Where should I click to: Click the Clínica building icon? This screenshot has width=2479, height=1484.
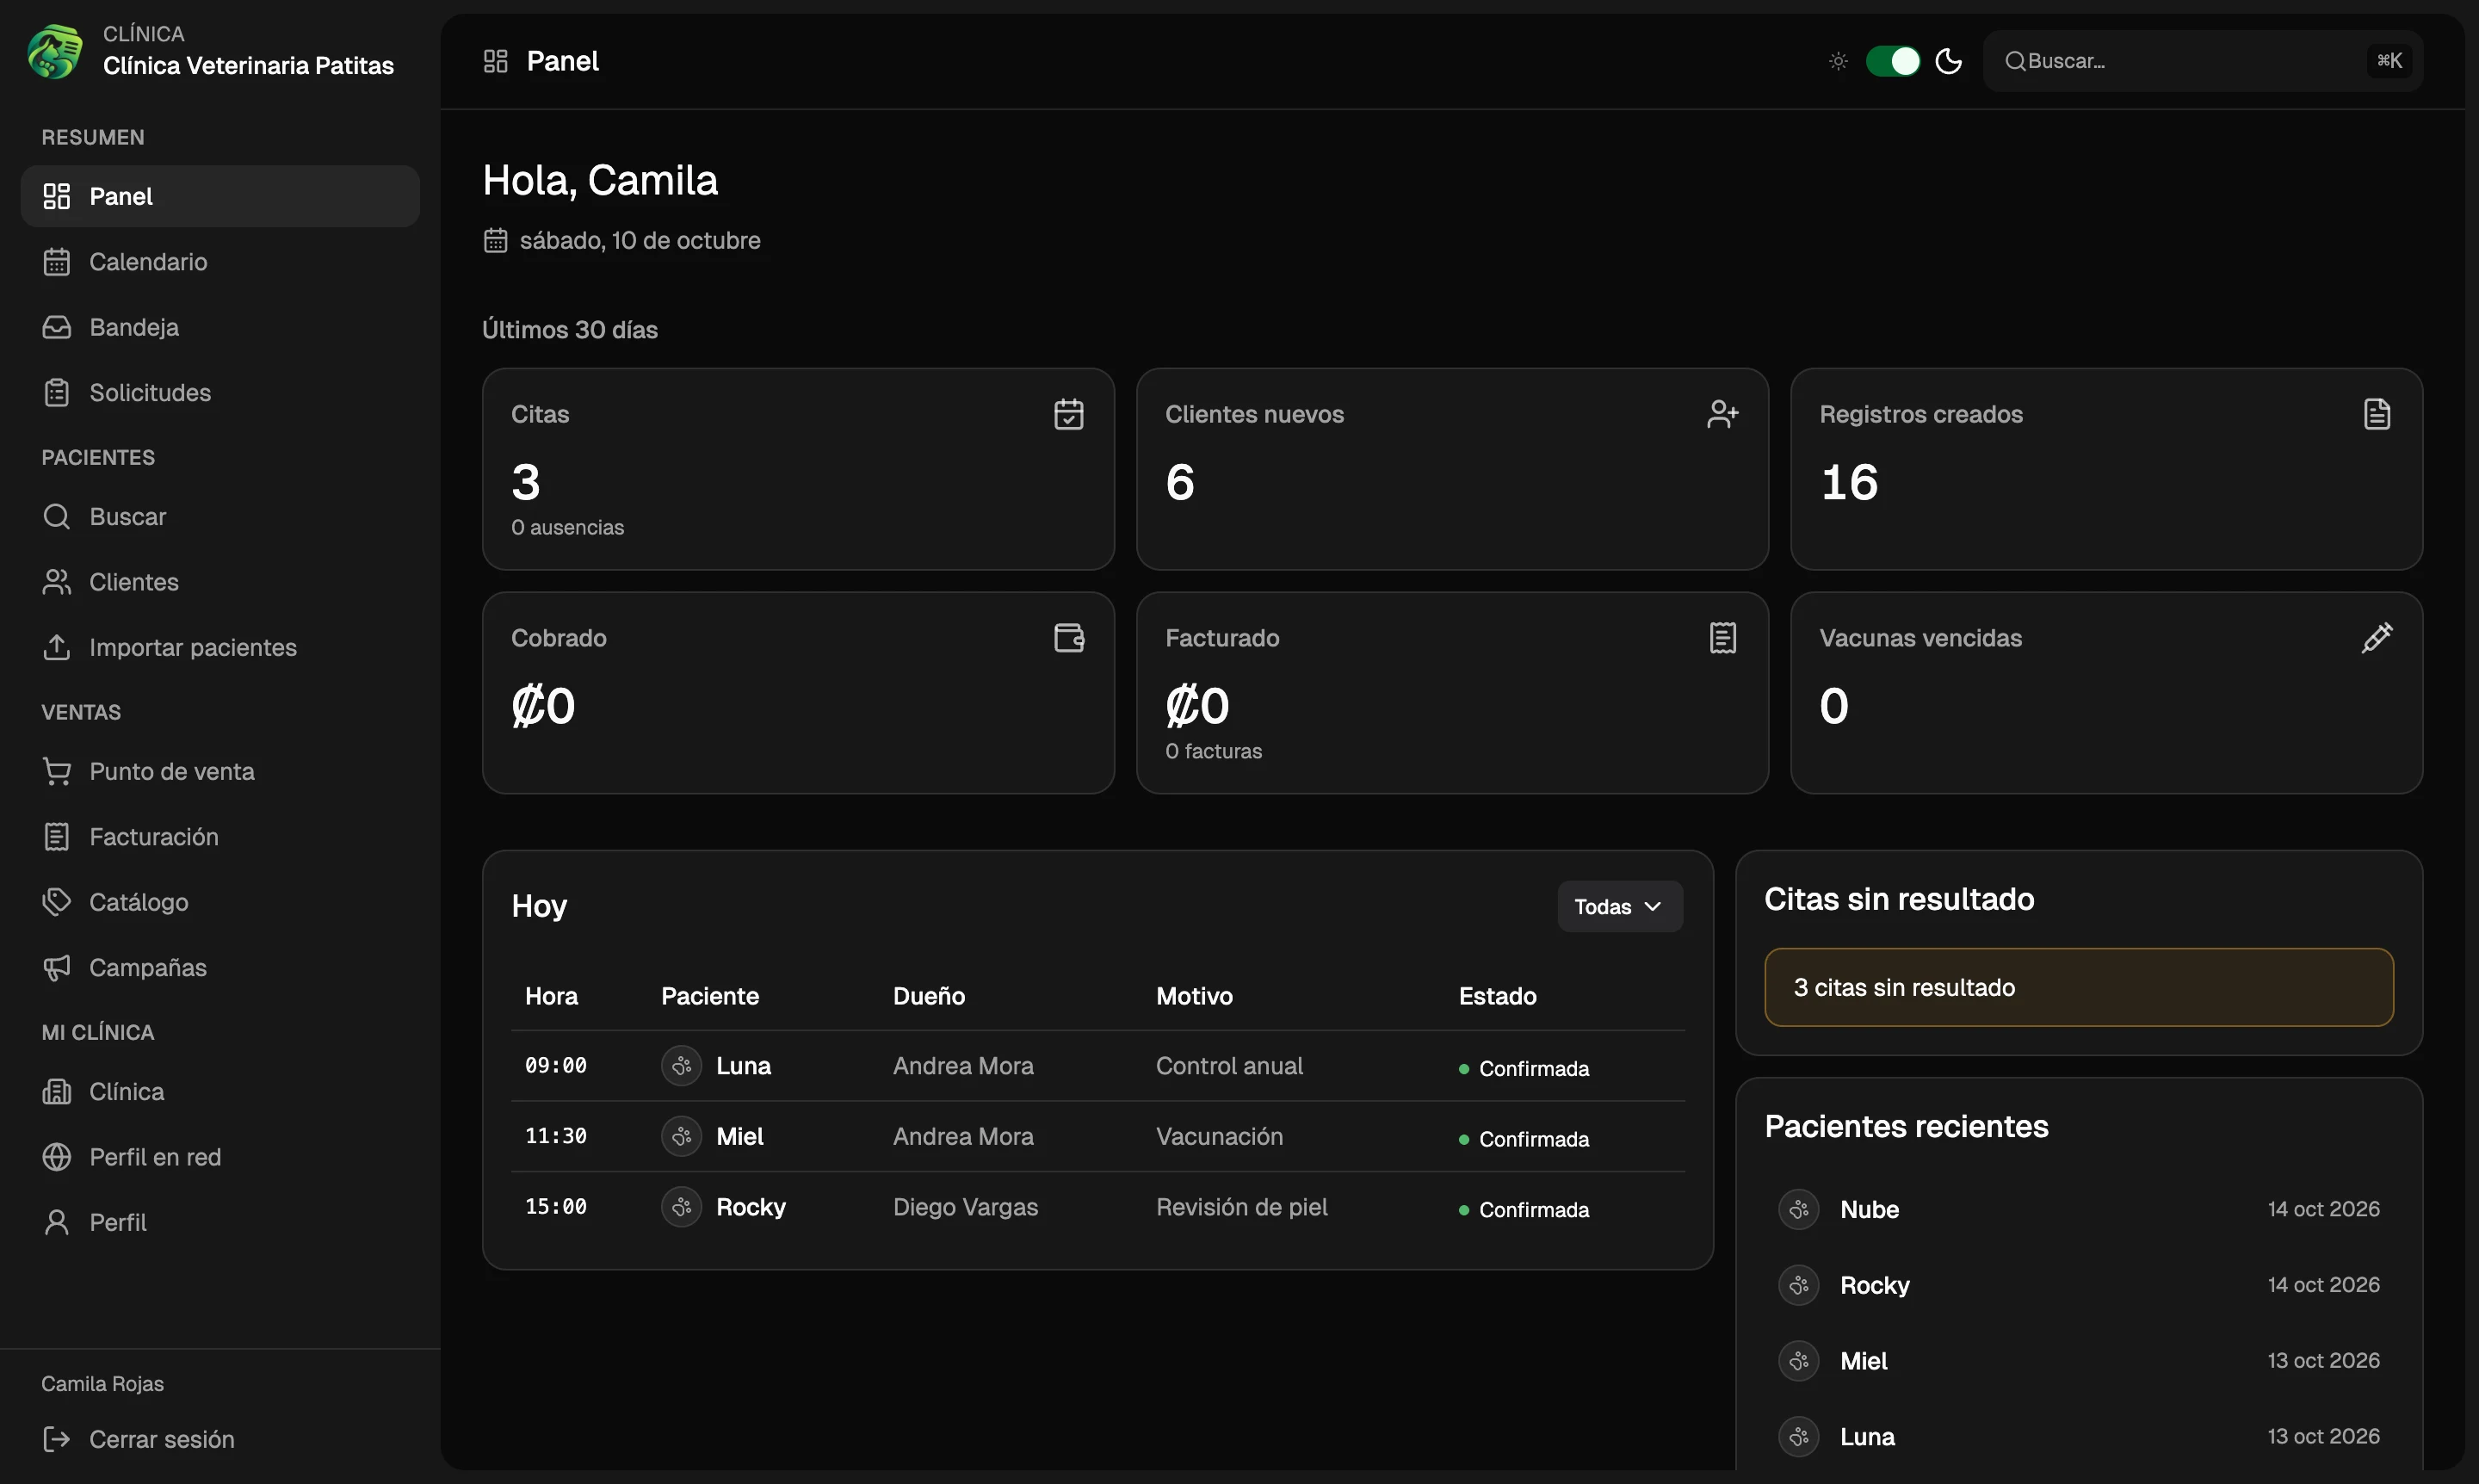[57, 1091]
